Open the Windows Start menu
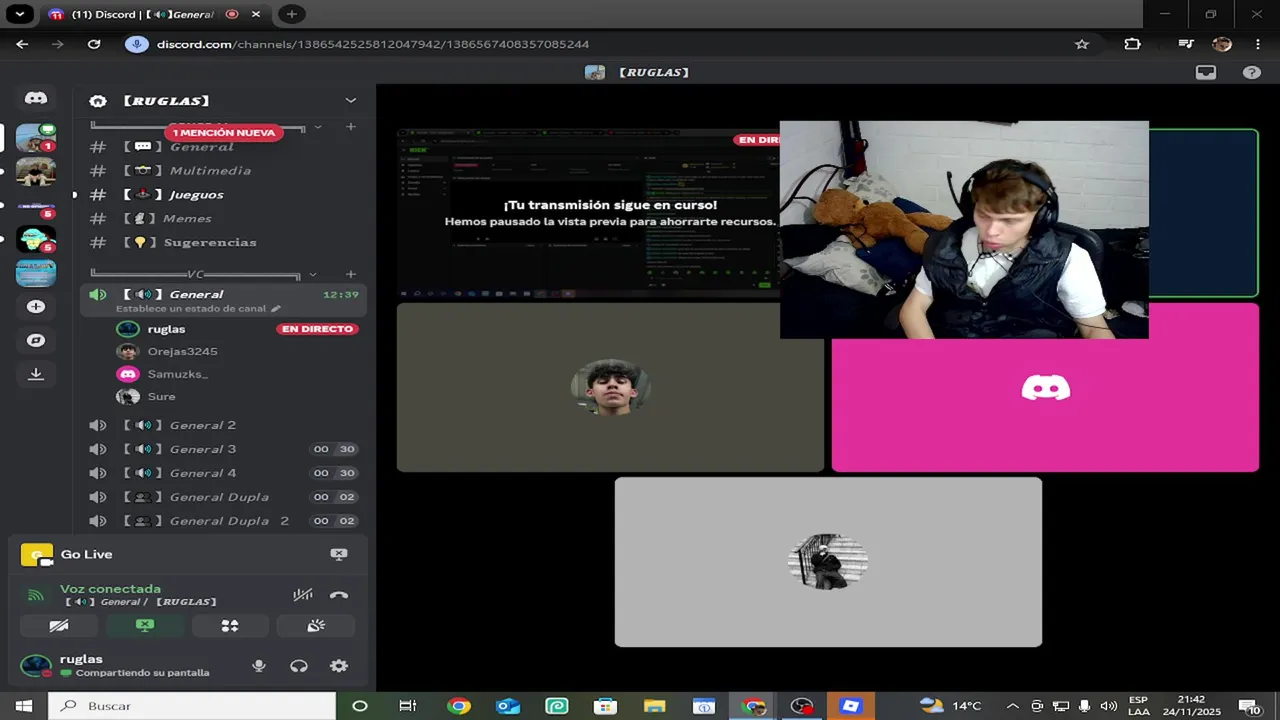Screen dimensions: 1280x720 tap(24, 706)
